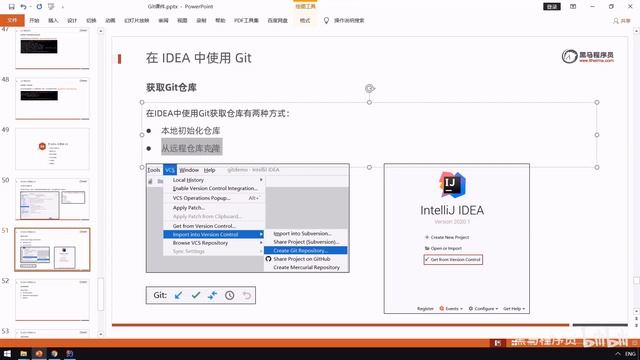Viewport: 640px width, 360px height.
Task: Open the 幻灯片放映 (Slide Show) tab
Action: 137,20
